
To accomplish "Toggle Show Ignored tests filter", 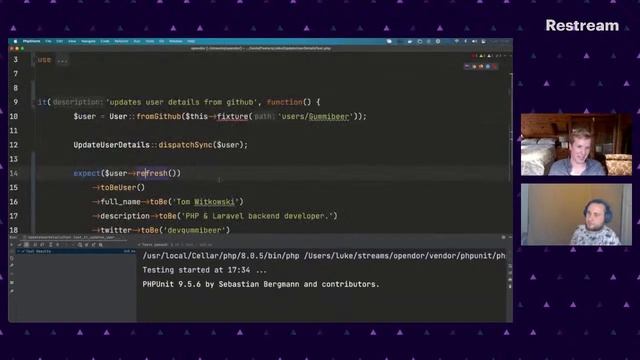I will point(26,245).
